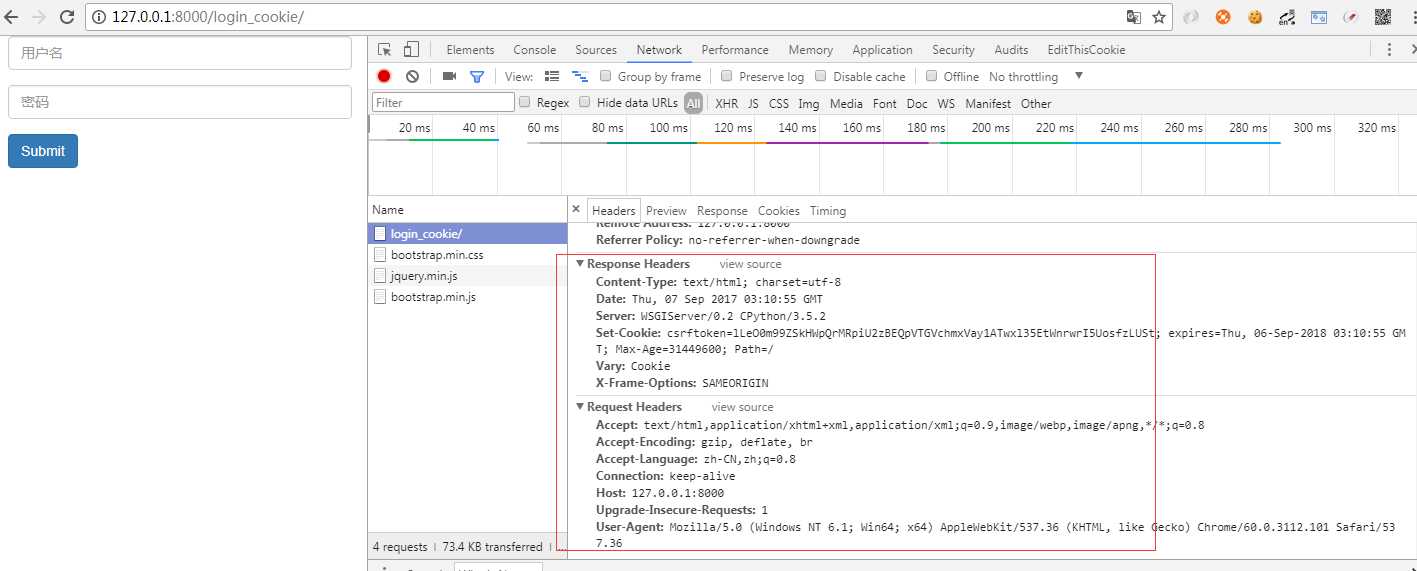Open the Timing tab of request
The width and height of the screenshot is (1417, 571).
click(828, 211)
